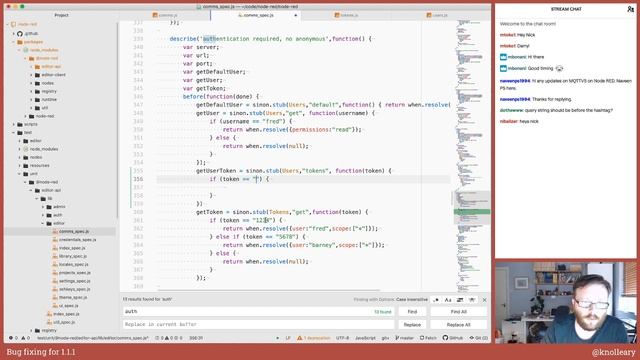This screenshot has height=360, width=640.
Task: Expand the .github folder
Action: (13, 33)
